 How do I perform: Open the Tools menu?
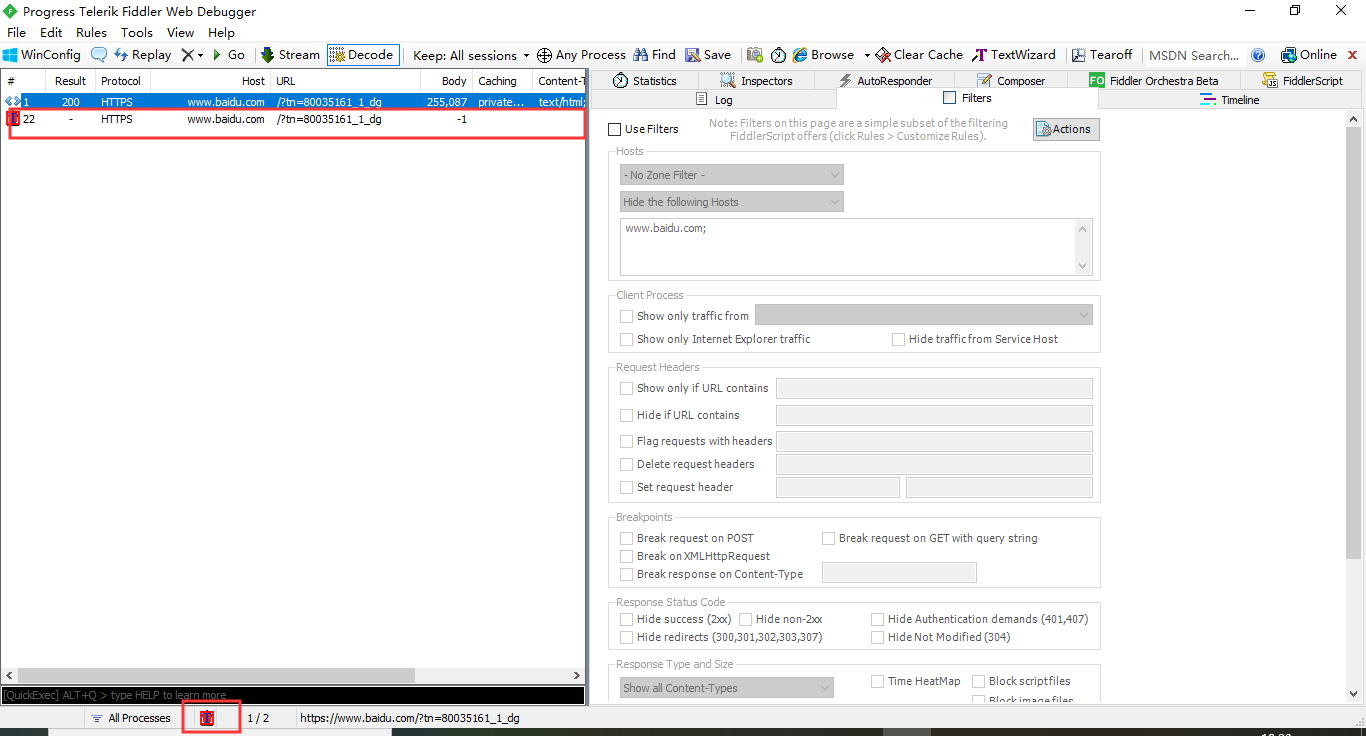point(137,32)
